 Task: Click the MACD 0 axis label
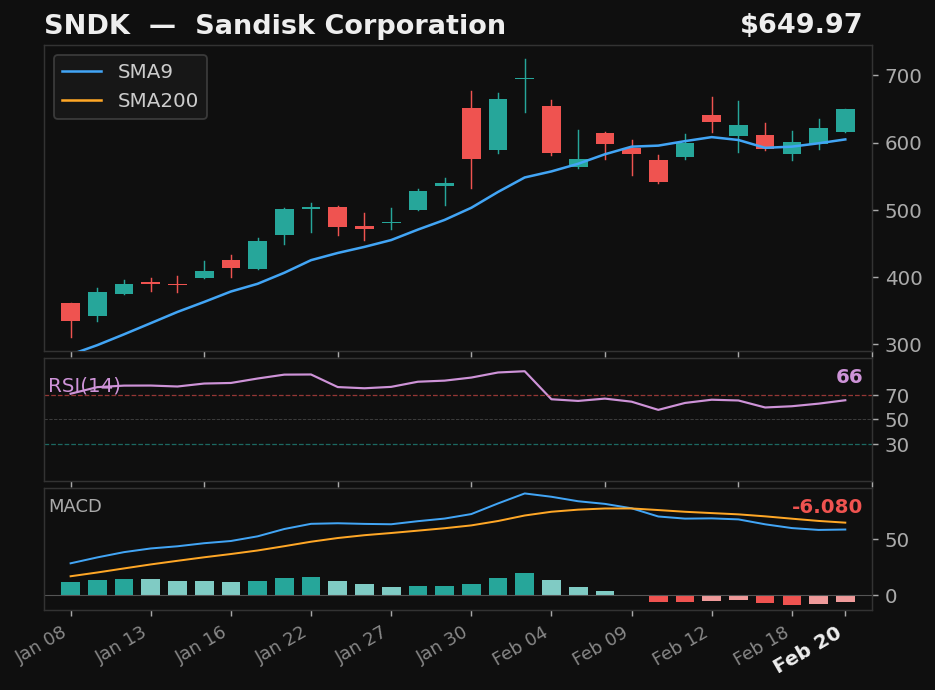(x=891, y=596)
